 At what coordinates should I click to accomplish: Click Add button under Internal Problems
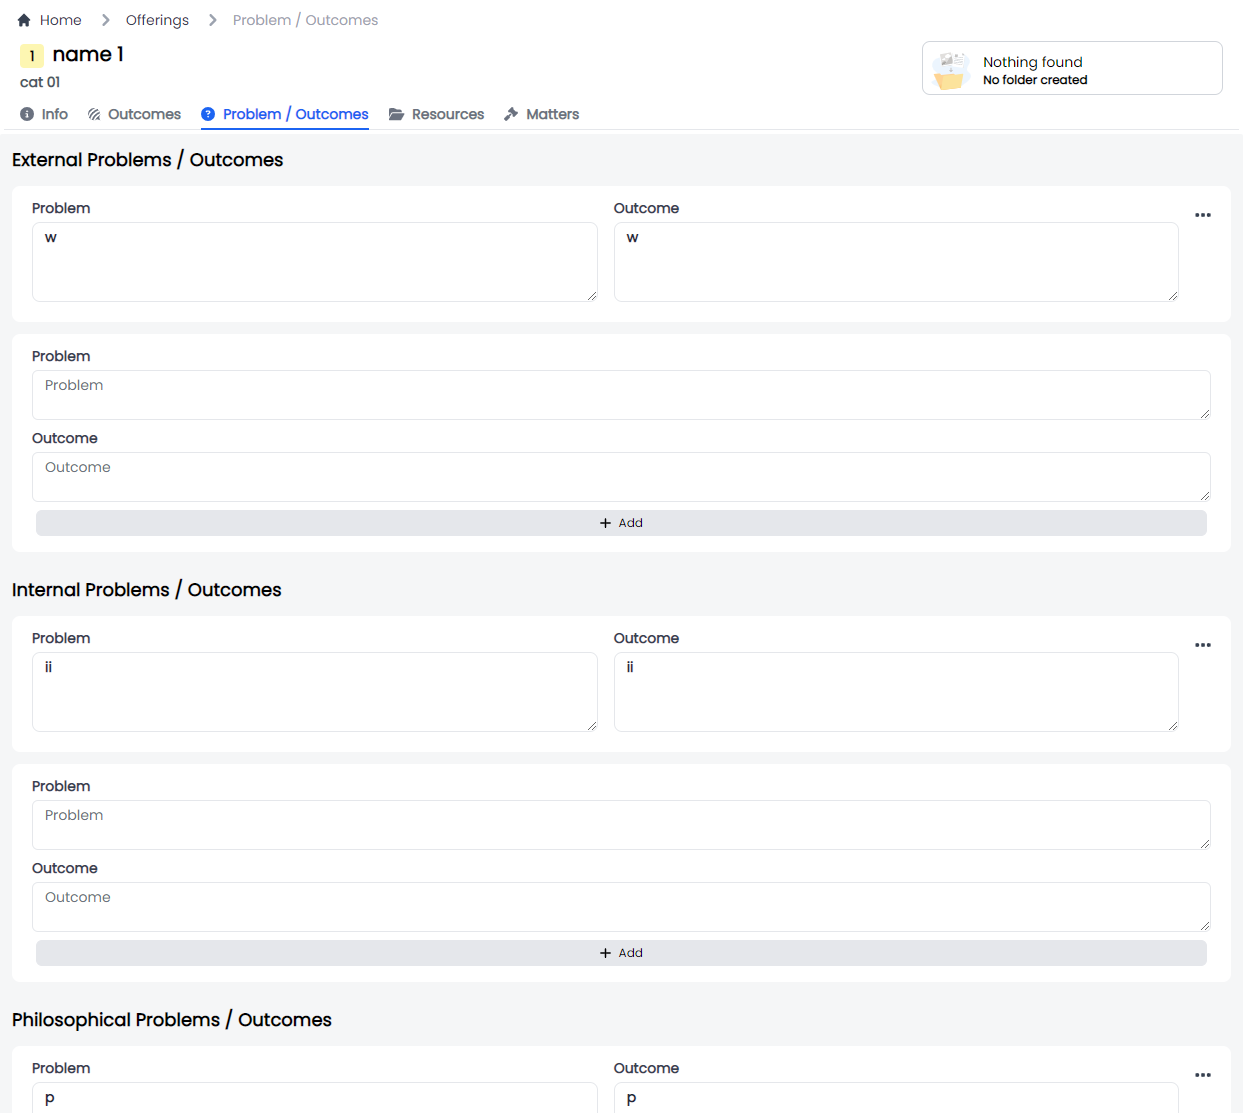[621, 953]
